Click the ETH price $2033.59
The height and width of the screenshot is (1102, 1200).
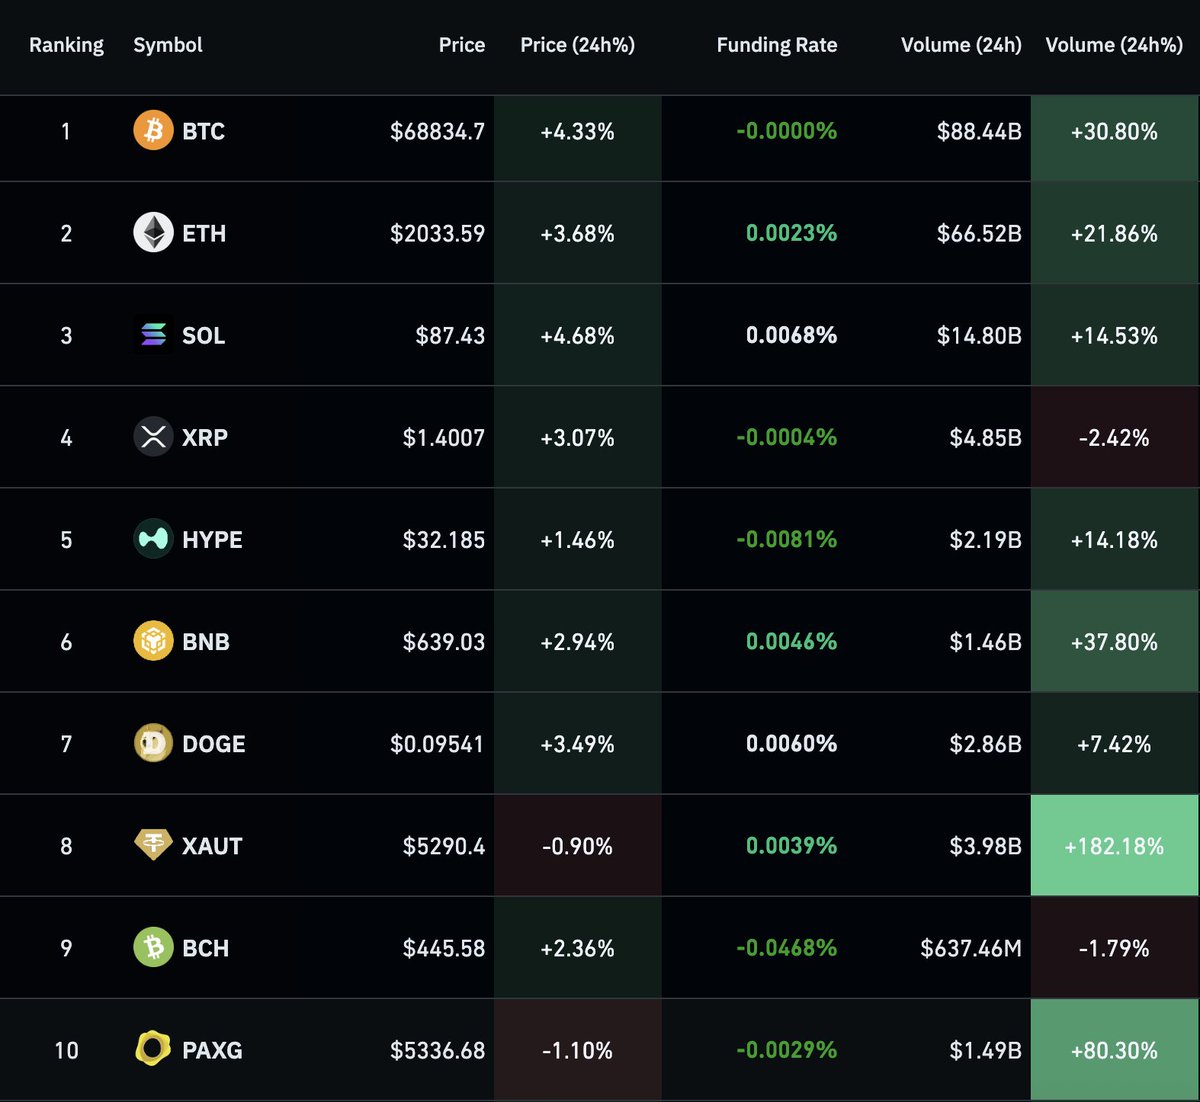437,234
